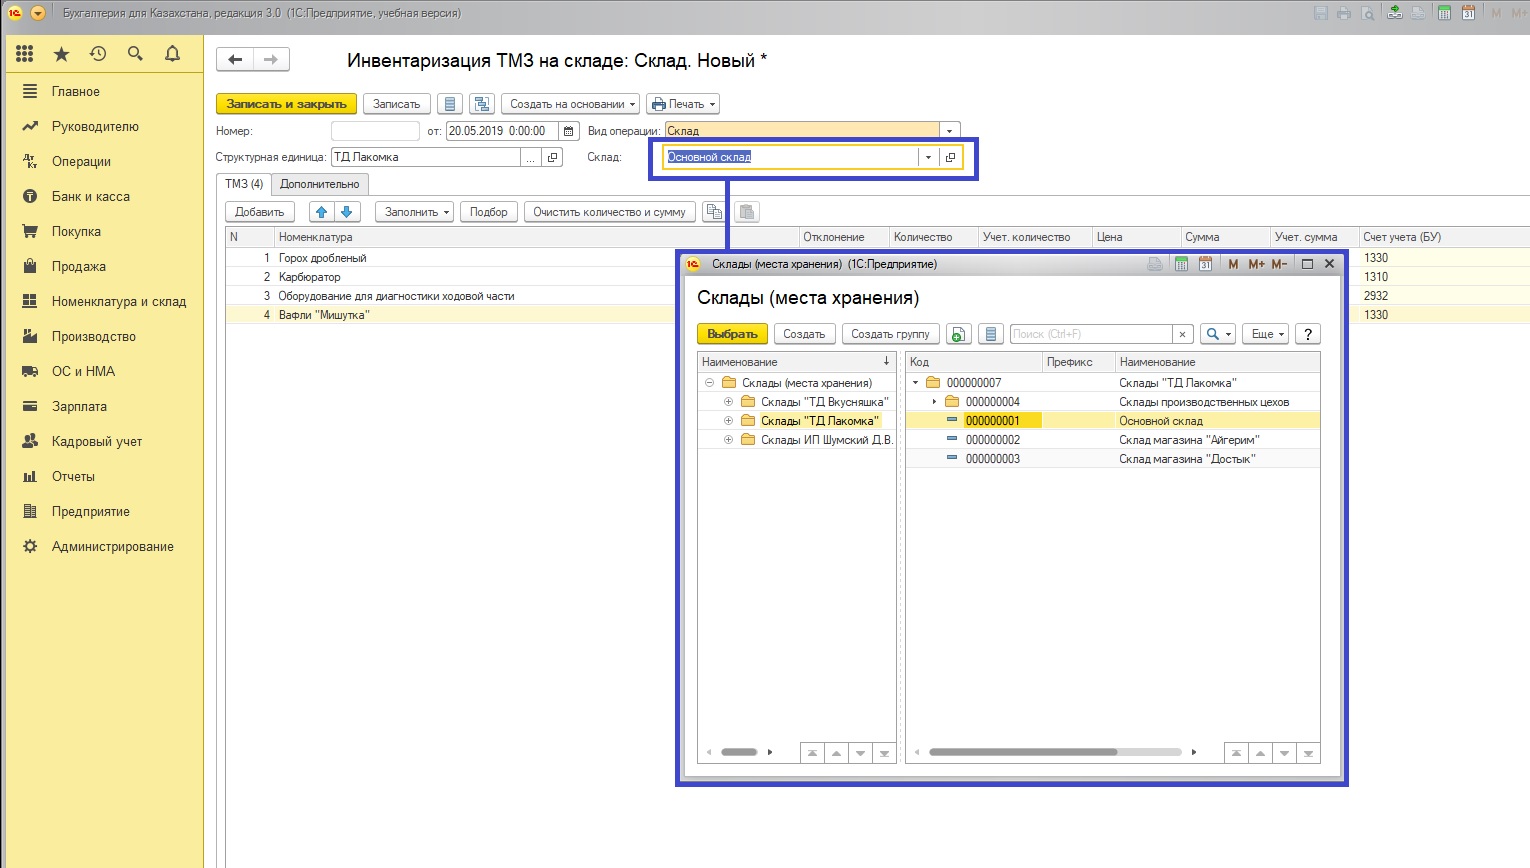The width and height of the screenshot is (1530, 868).
Task: Open related documents structure icon
Action: pos(482,104)
